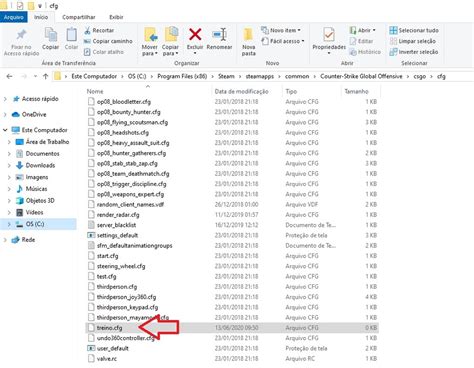Select Músicas in navigation pane
The height and width of the screenshot is (368, 474).
36,189
